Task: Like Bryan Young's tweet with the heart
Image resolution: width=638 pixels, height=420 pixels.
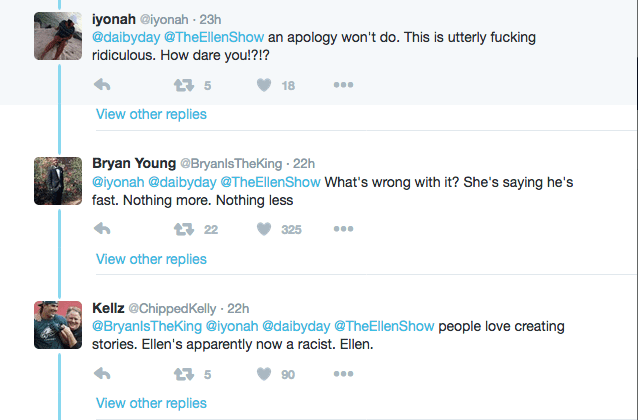Action: click(264, 229)
